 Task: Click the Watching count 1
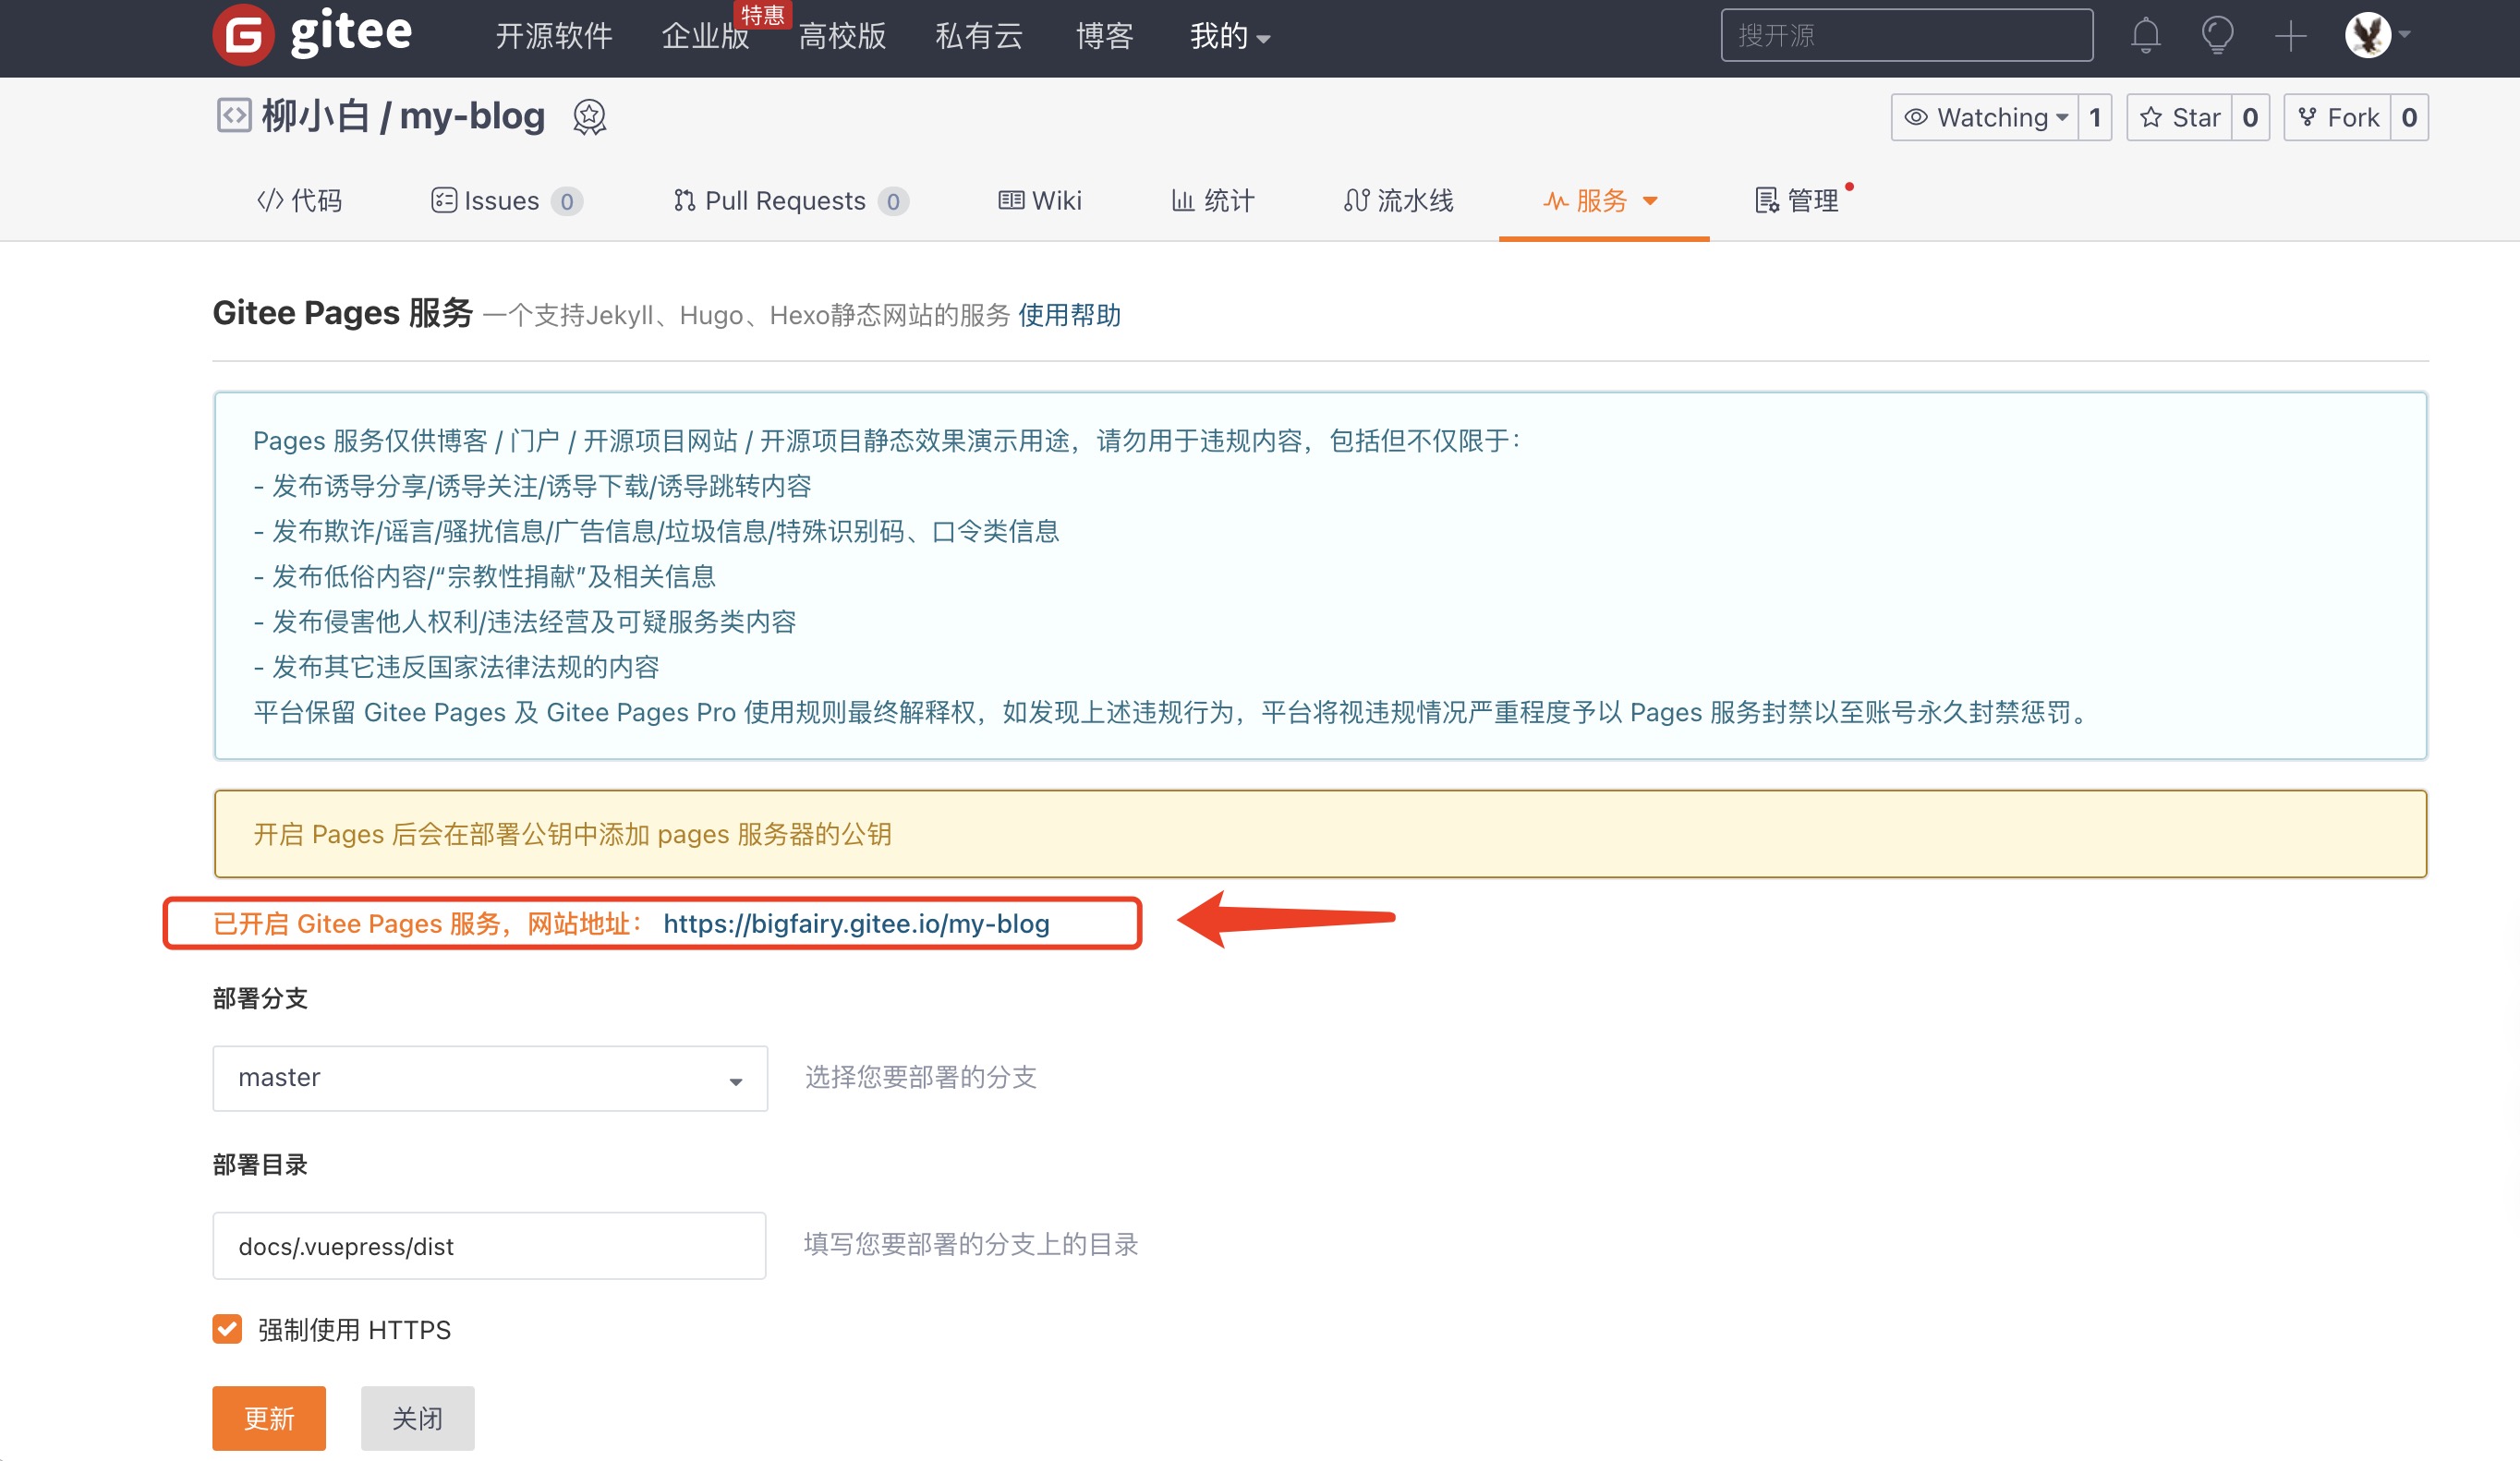tap(2095, 118)
